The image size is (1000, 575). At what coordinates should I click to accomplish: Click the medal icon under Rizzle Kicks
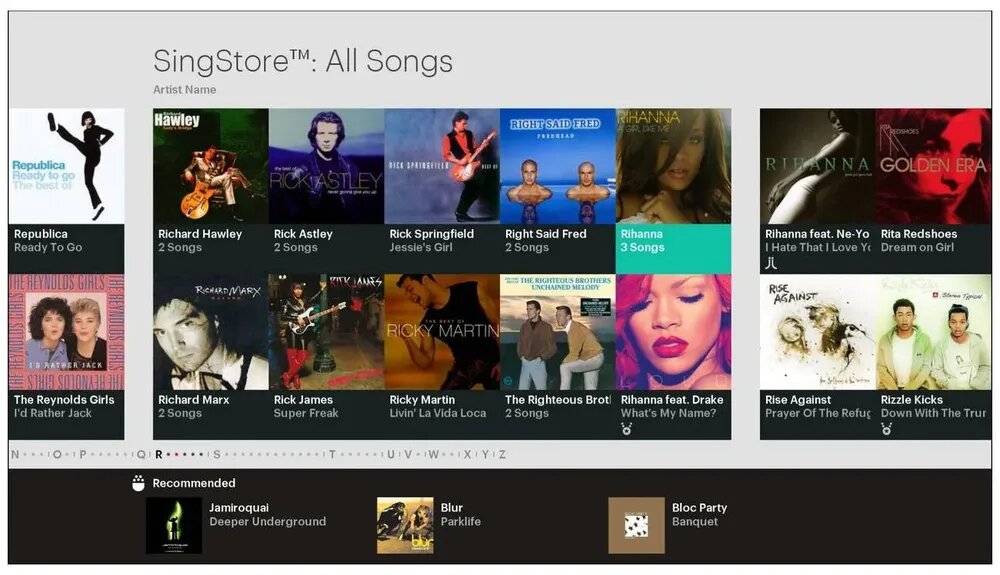tap(886, 429)
